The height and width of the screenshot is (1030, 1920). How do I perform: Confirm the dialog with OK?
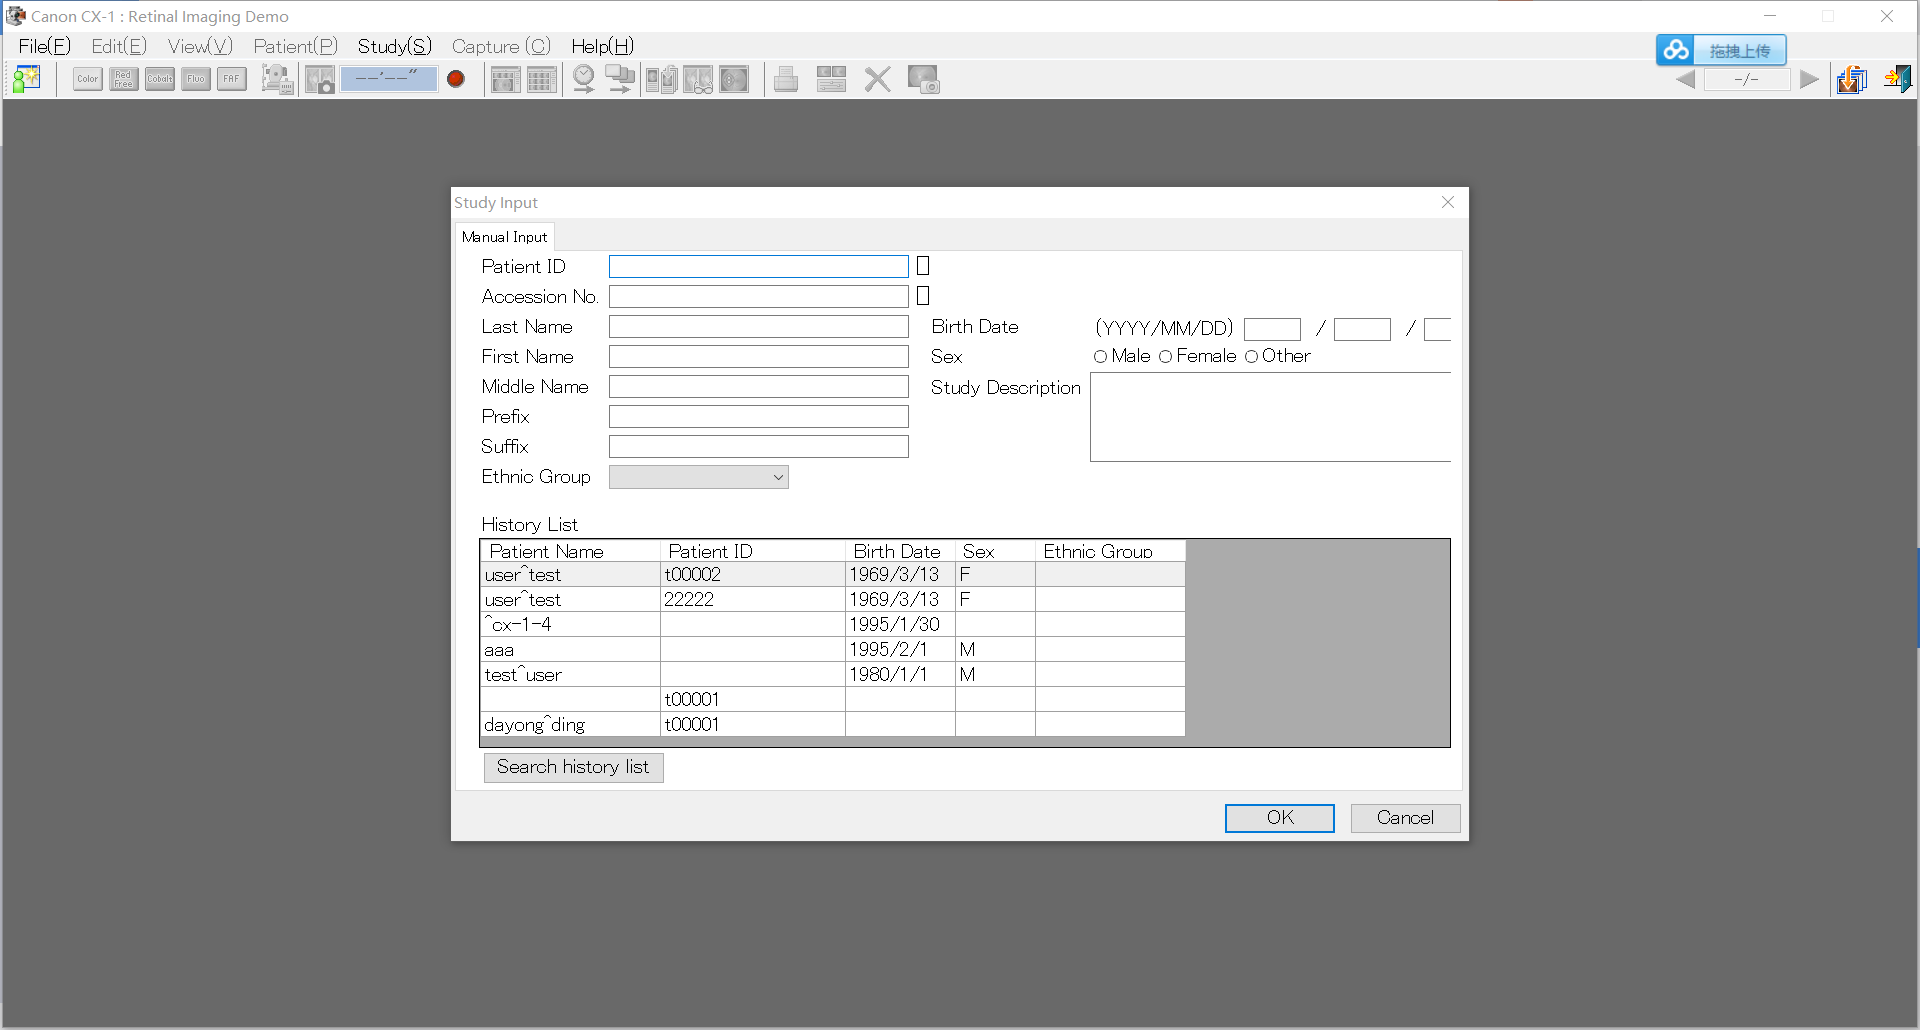point(1280,818)
